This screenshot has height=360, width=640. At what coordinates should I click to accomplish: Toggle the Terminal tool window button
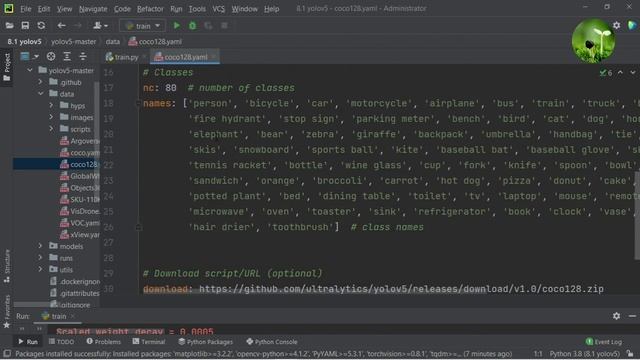point(149,342)
